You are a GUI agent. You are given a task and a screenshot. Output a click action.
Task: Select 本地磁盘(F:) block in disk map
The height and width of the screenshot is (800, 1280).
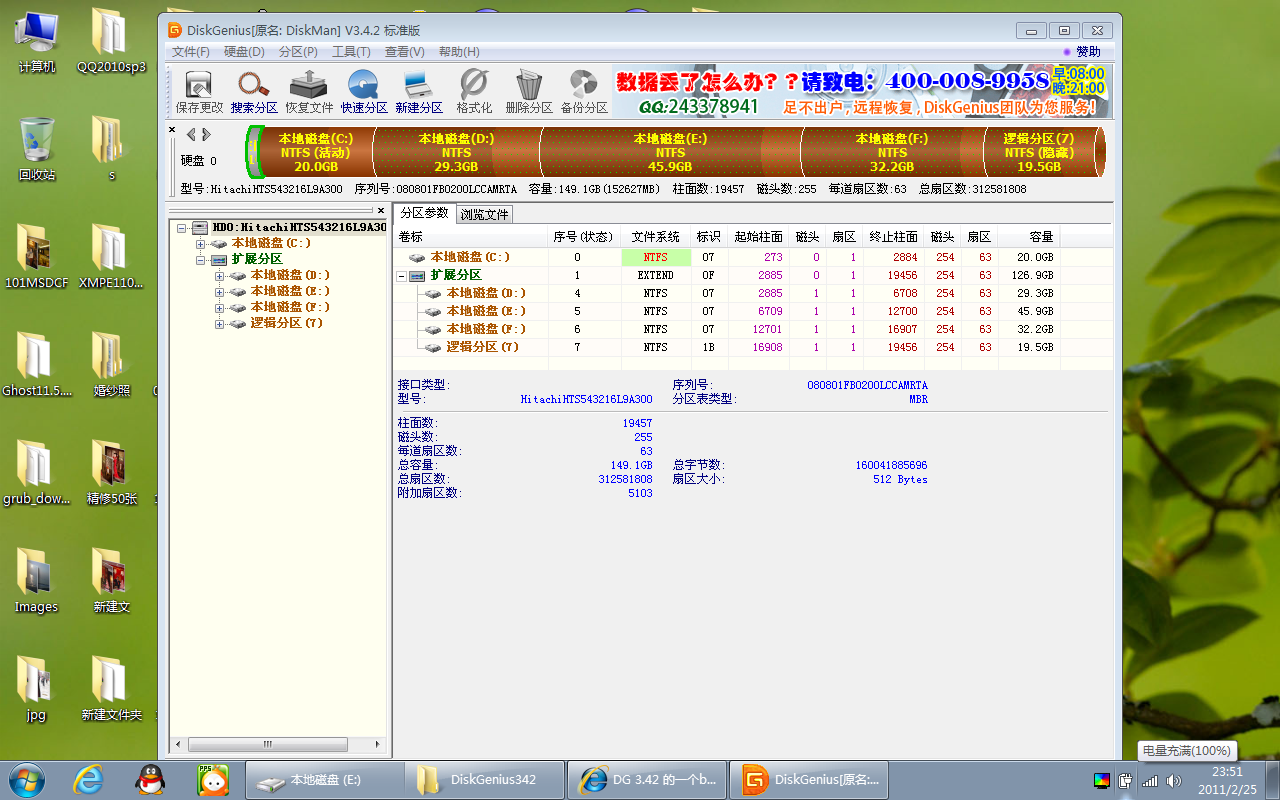pyautogui.click(x=892, y=152)
